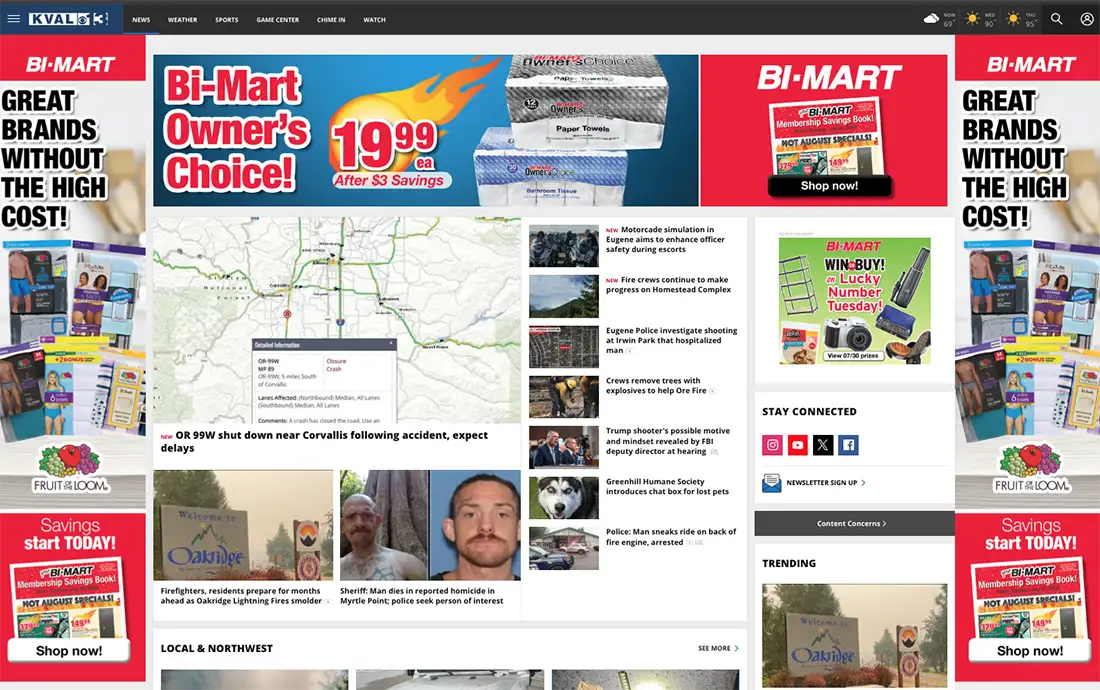
Task: Go to the News menu
Action: pyautogui.click(x=141, y=20)
